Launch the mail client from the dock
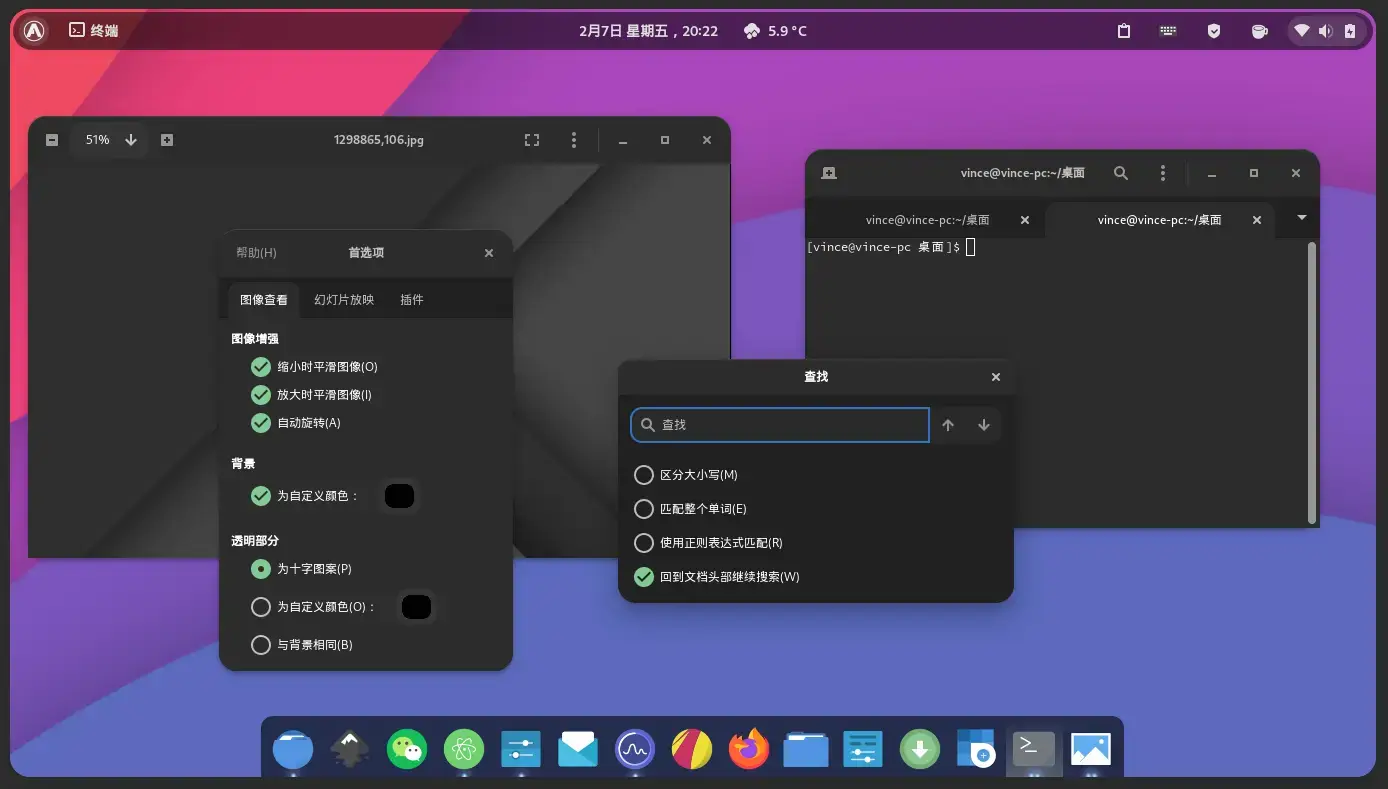The image size is (1388, 789). (577, 748)
